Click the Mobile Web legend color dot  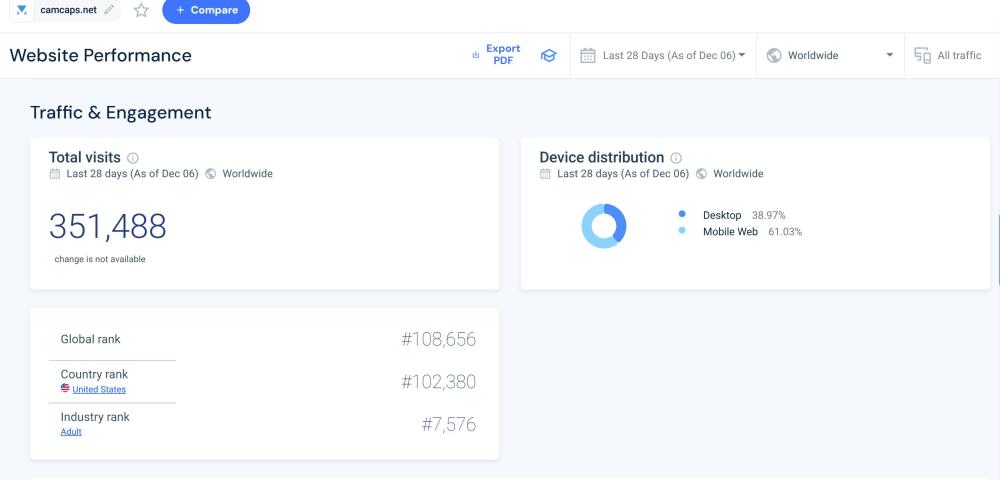pyautogui.click(x=682, y=231)
